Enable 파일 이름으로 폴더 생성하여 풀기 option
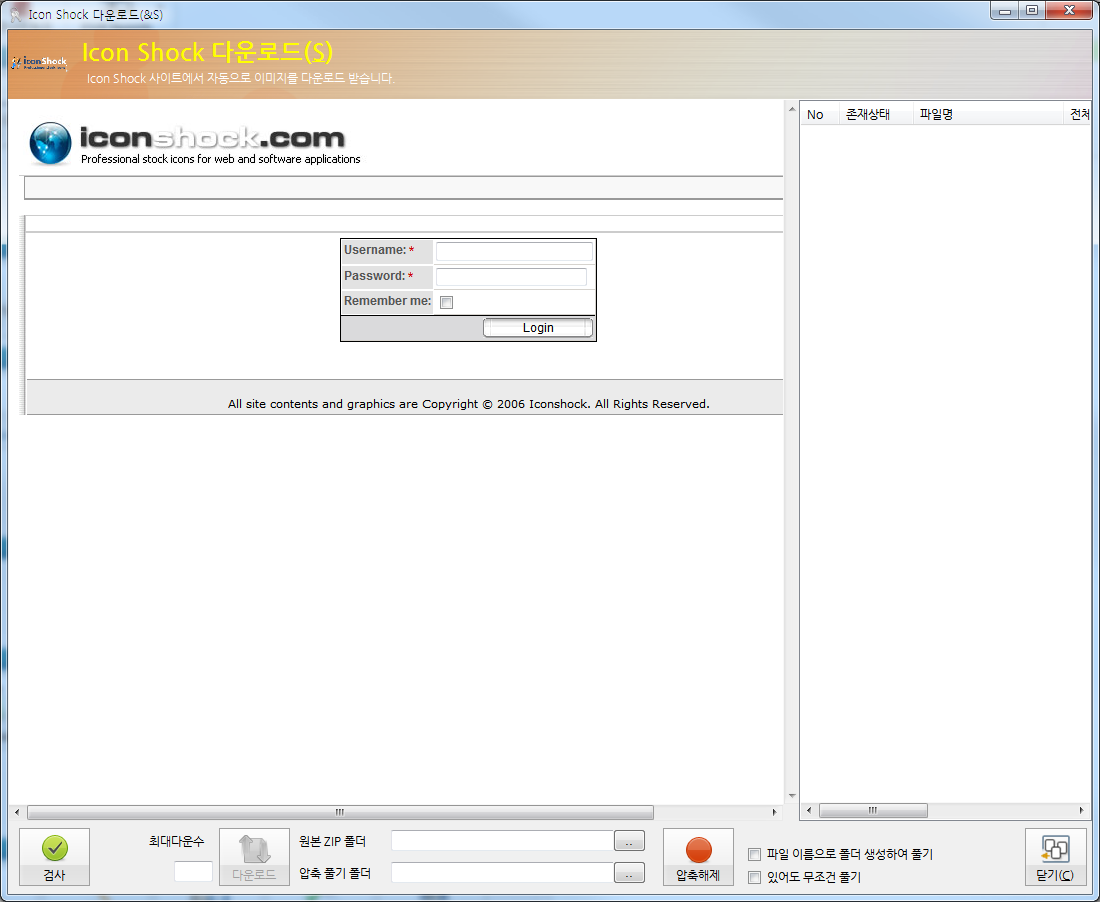This screenshot has width=1100, height=902. 754,854
